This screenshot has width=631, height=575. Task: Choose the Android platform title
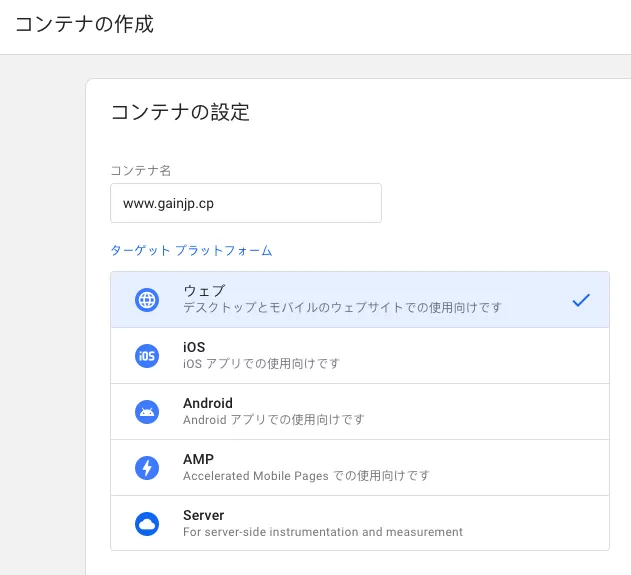click(x=208, y=403)
